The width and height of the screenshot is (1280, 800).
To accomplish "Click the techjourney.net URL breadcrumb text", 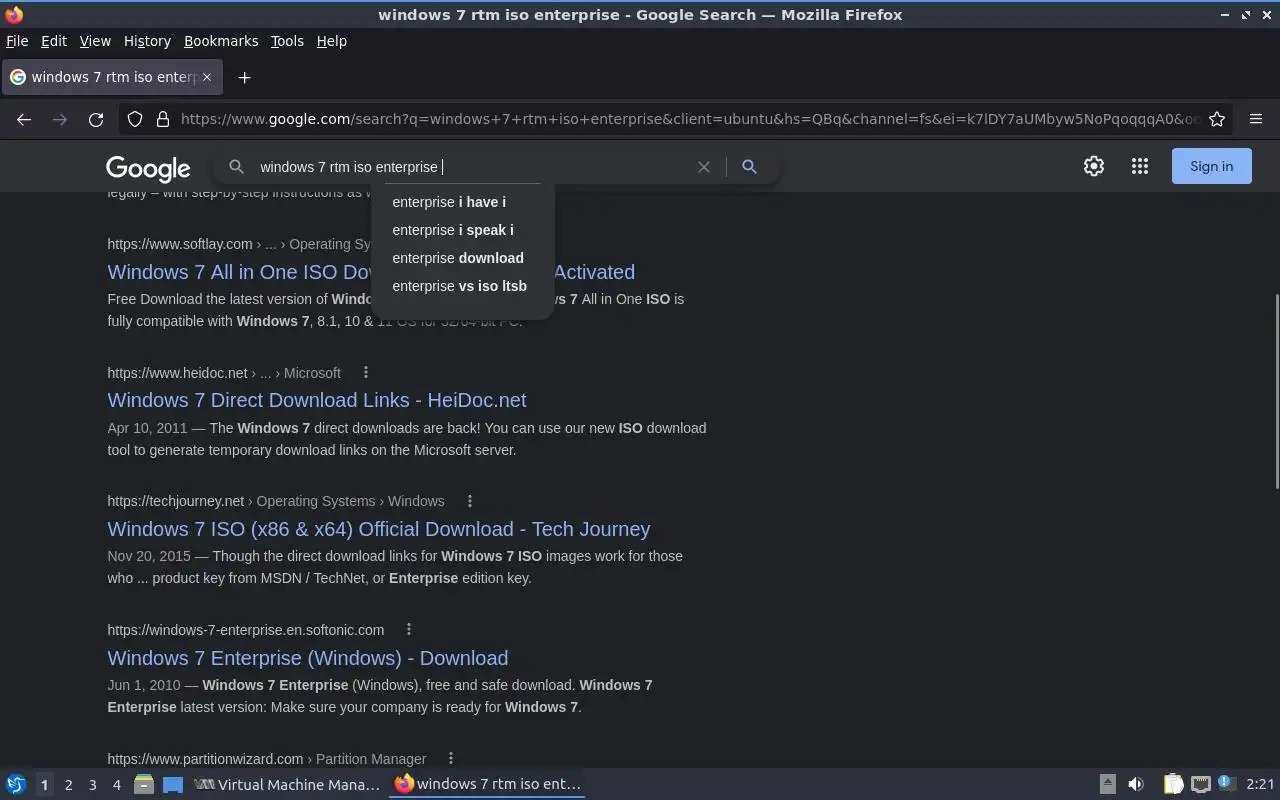I will [x=276, y=501].
